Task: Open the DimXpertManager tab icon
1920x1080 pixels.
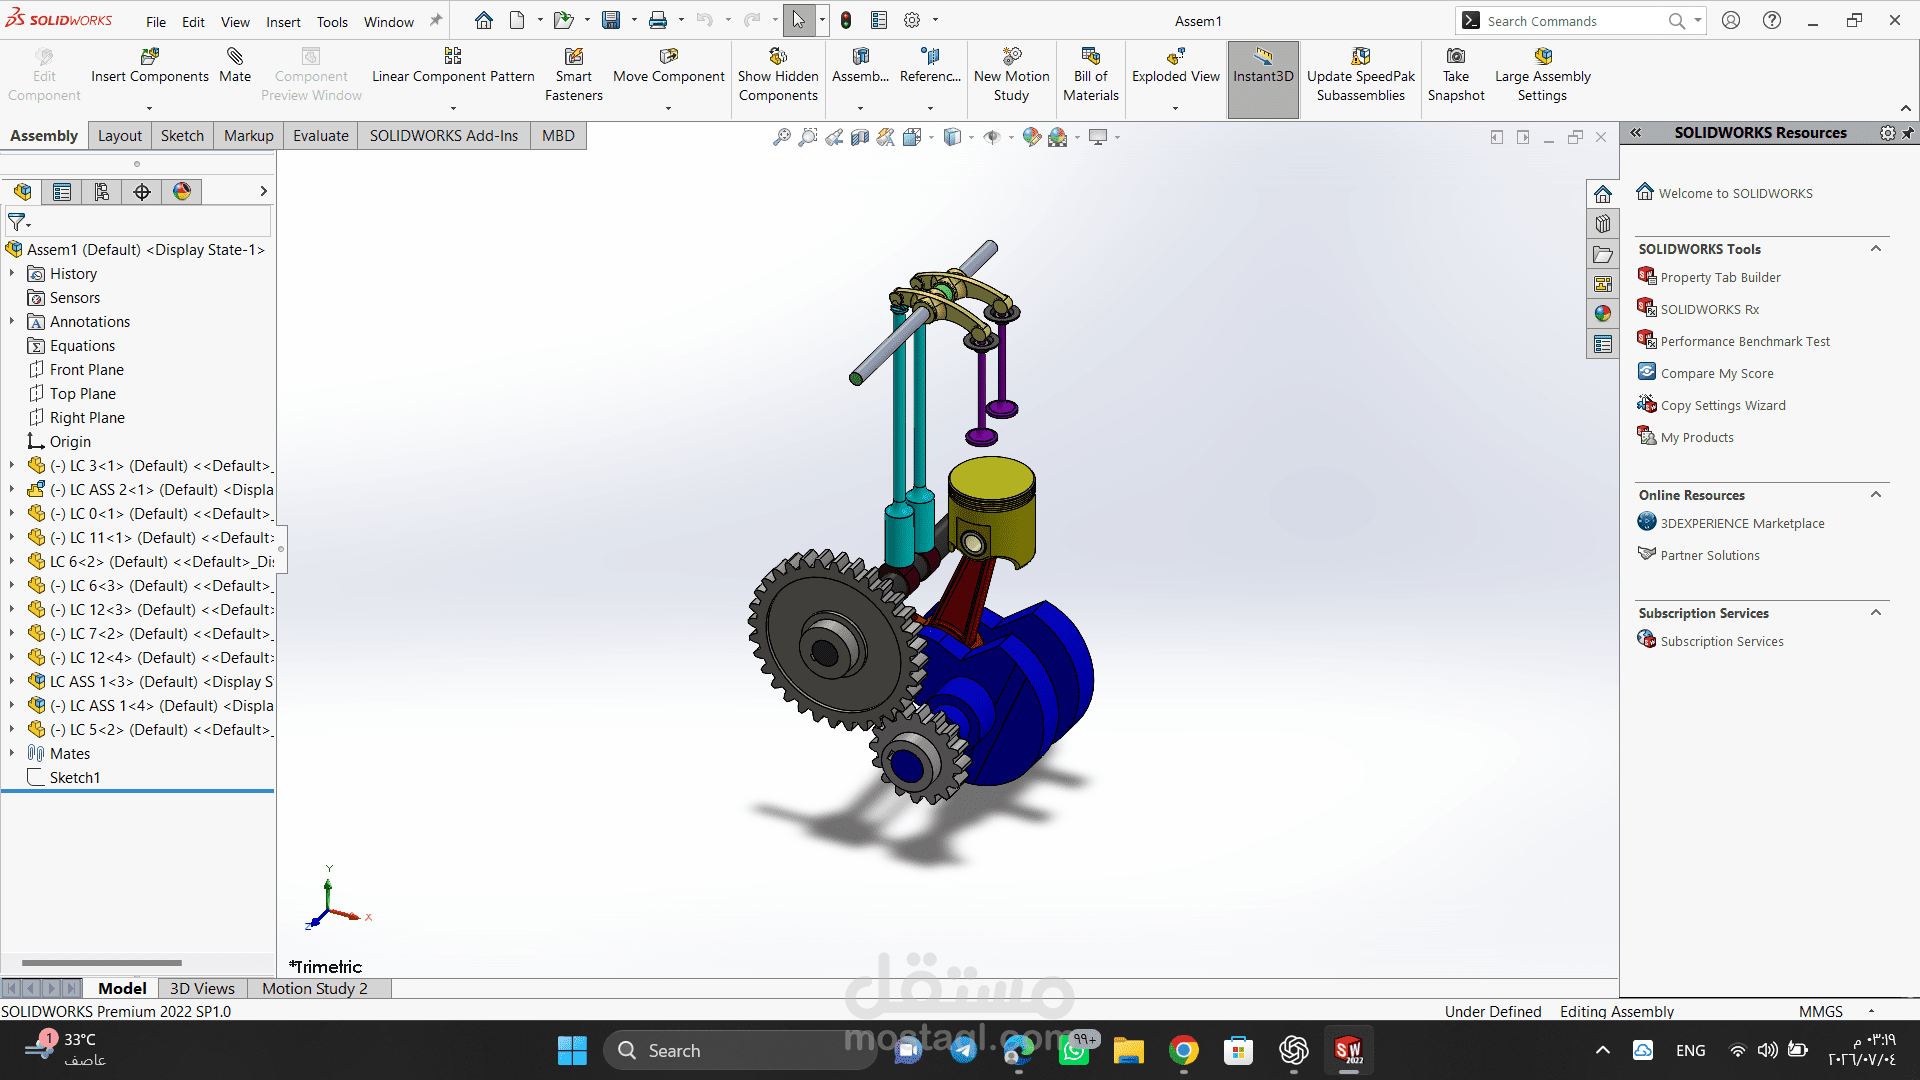Action: coord(142,191)
